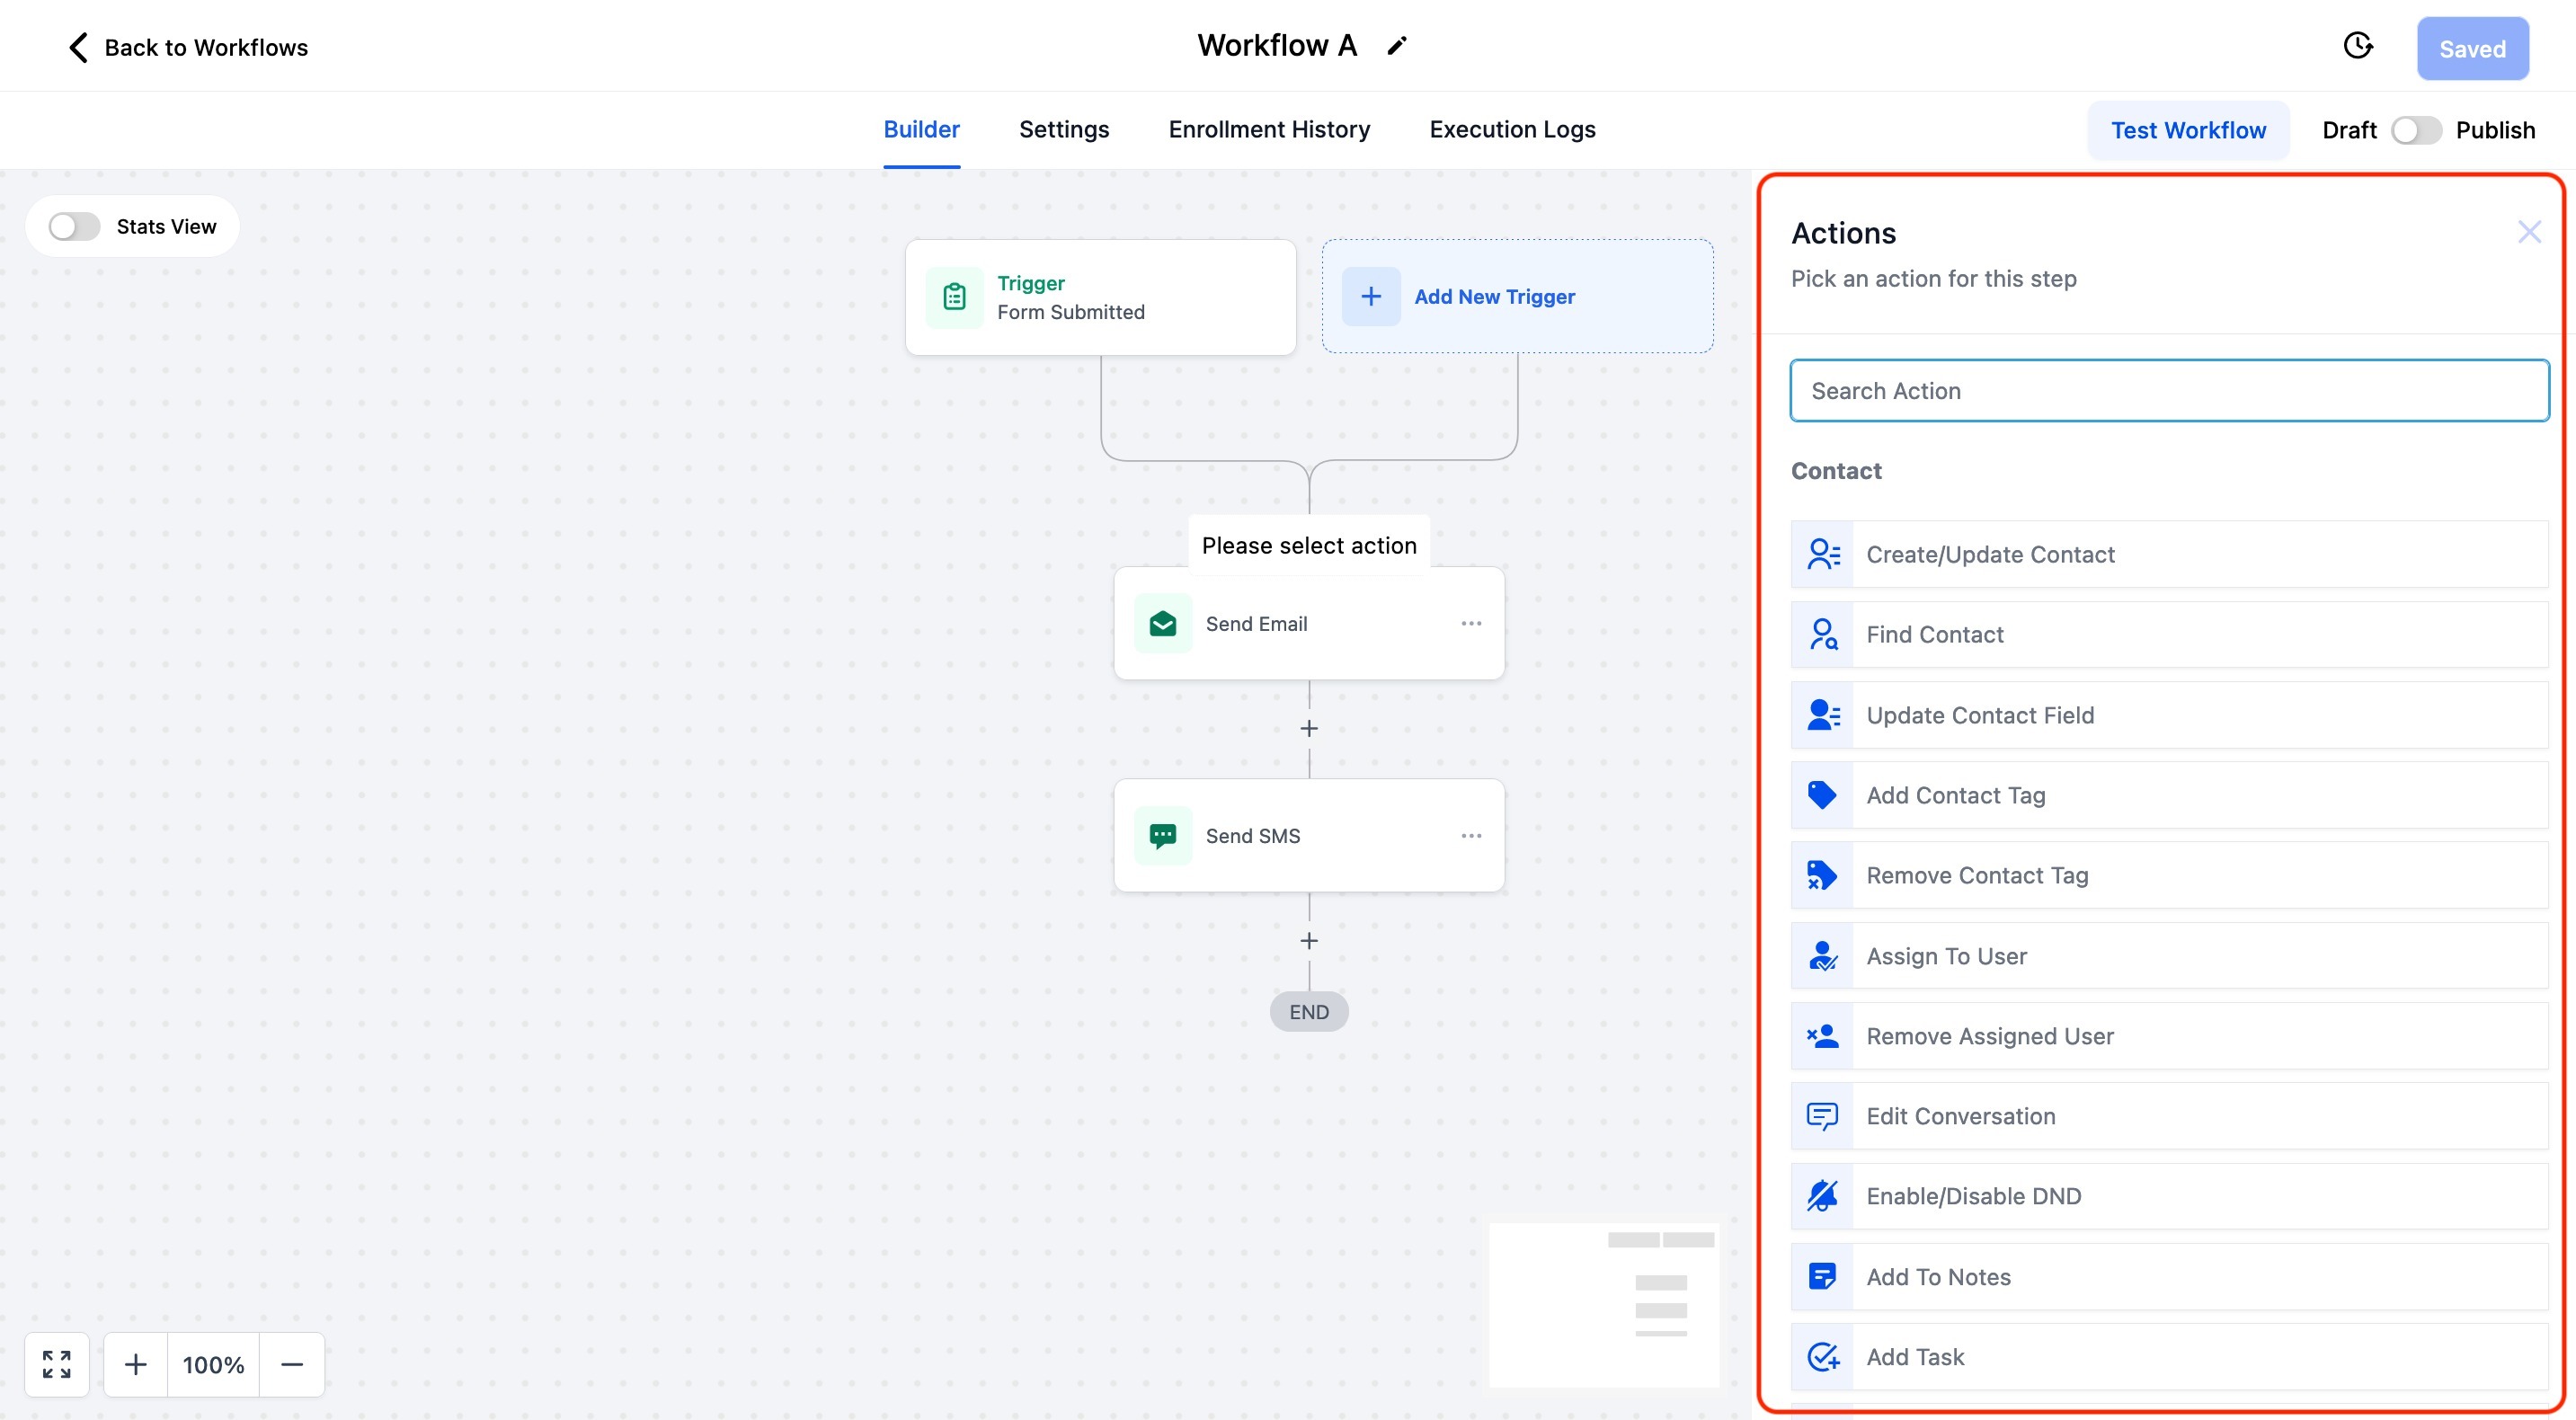The width and height of the screenshot is (2576, 1420).
Task: Zoom in the canvas with plus button
Action: [136, 1364]
